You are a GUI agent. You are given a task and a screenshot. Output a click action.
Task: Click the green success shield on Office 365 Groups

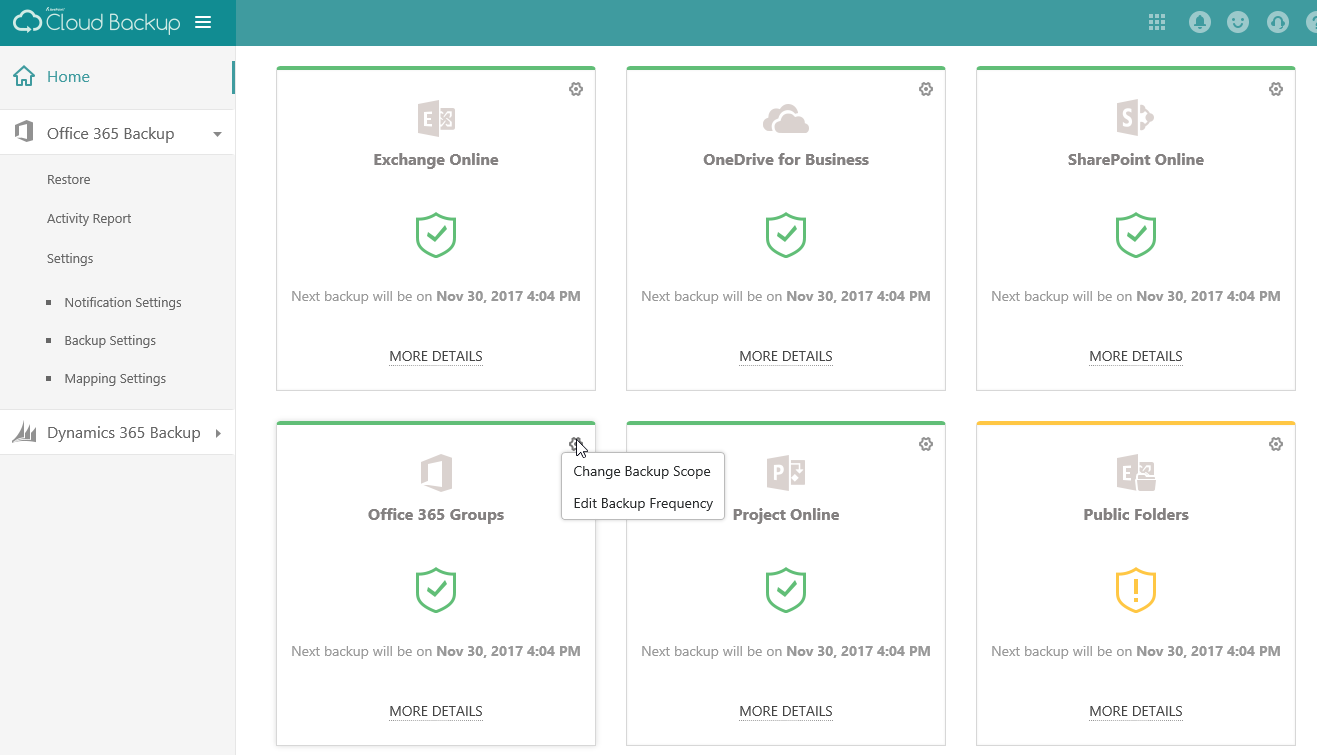[436, 590]
